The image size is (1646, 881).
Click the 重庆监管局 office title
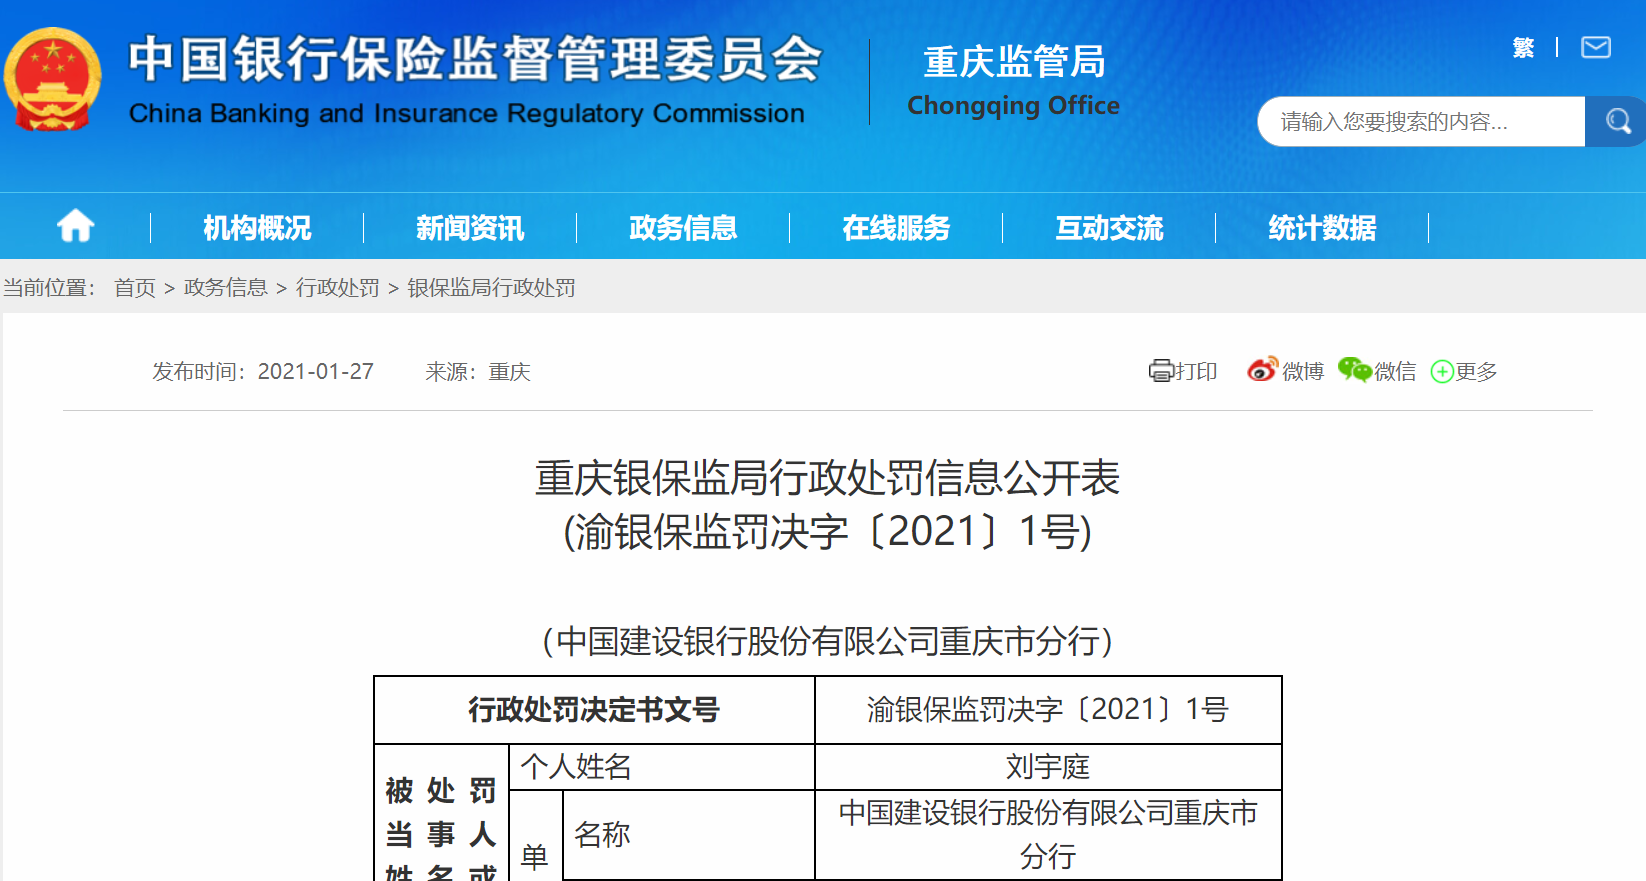(x=1014, y=62)
